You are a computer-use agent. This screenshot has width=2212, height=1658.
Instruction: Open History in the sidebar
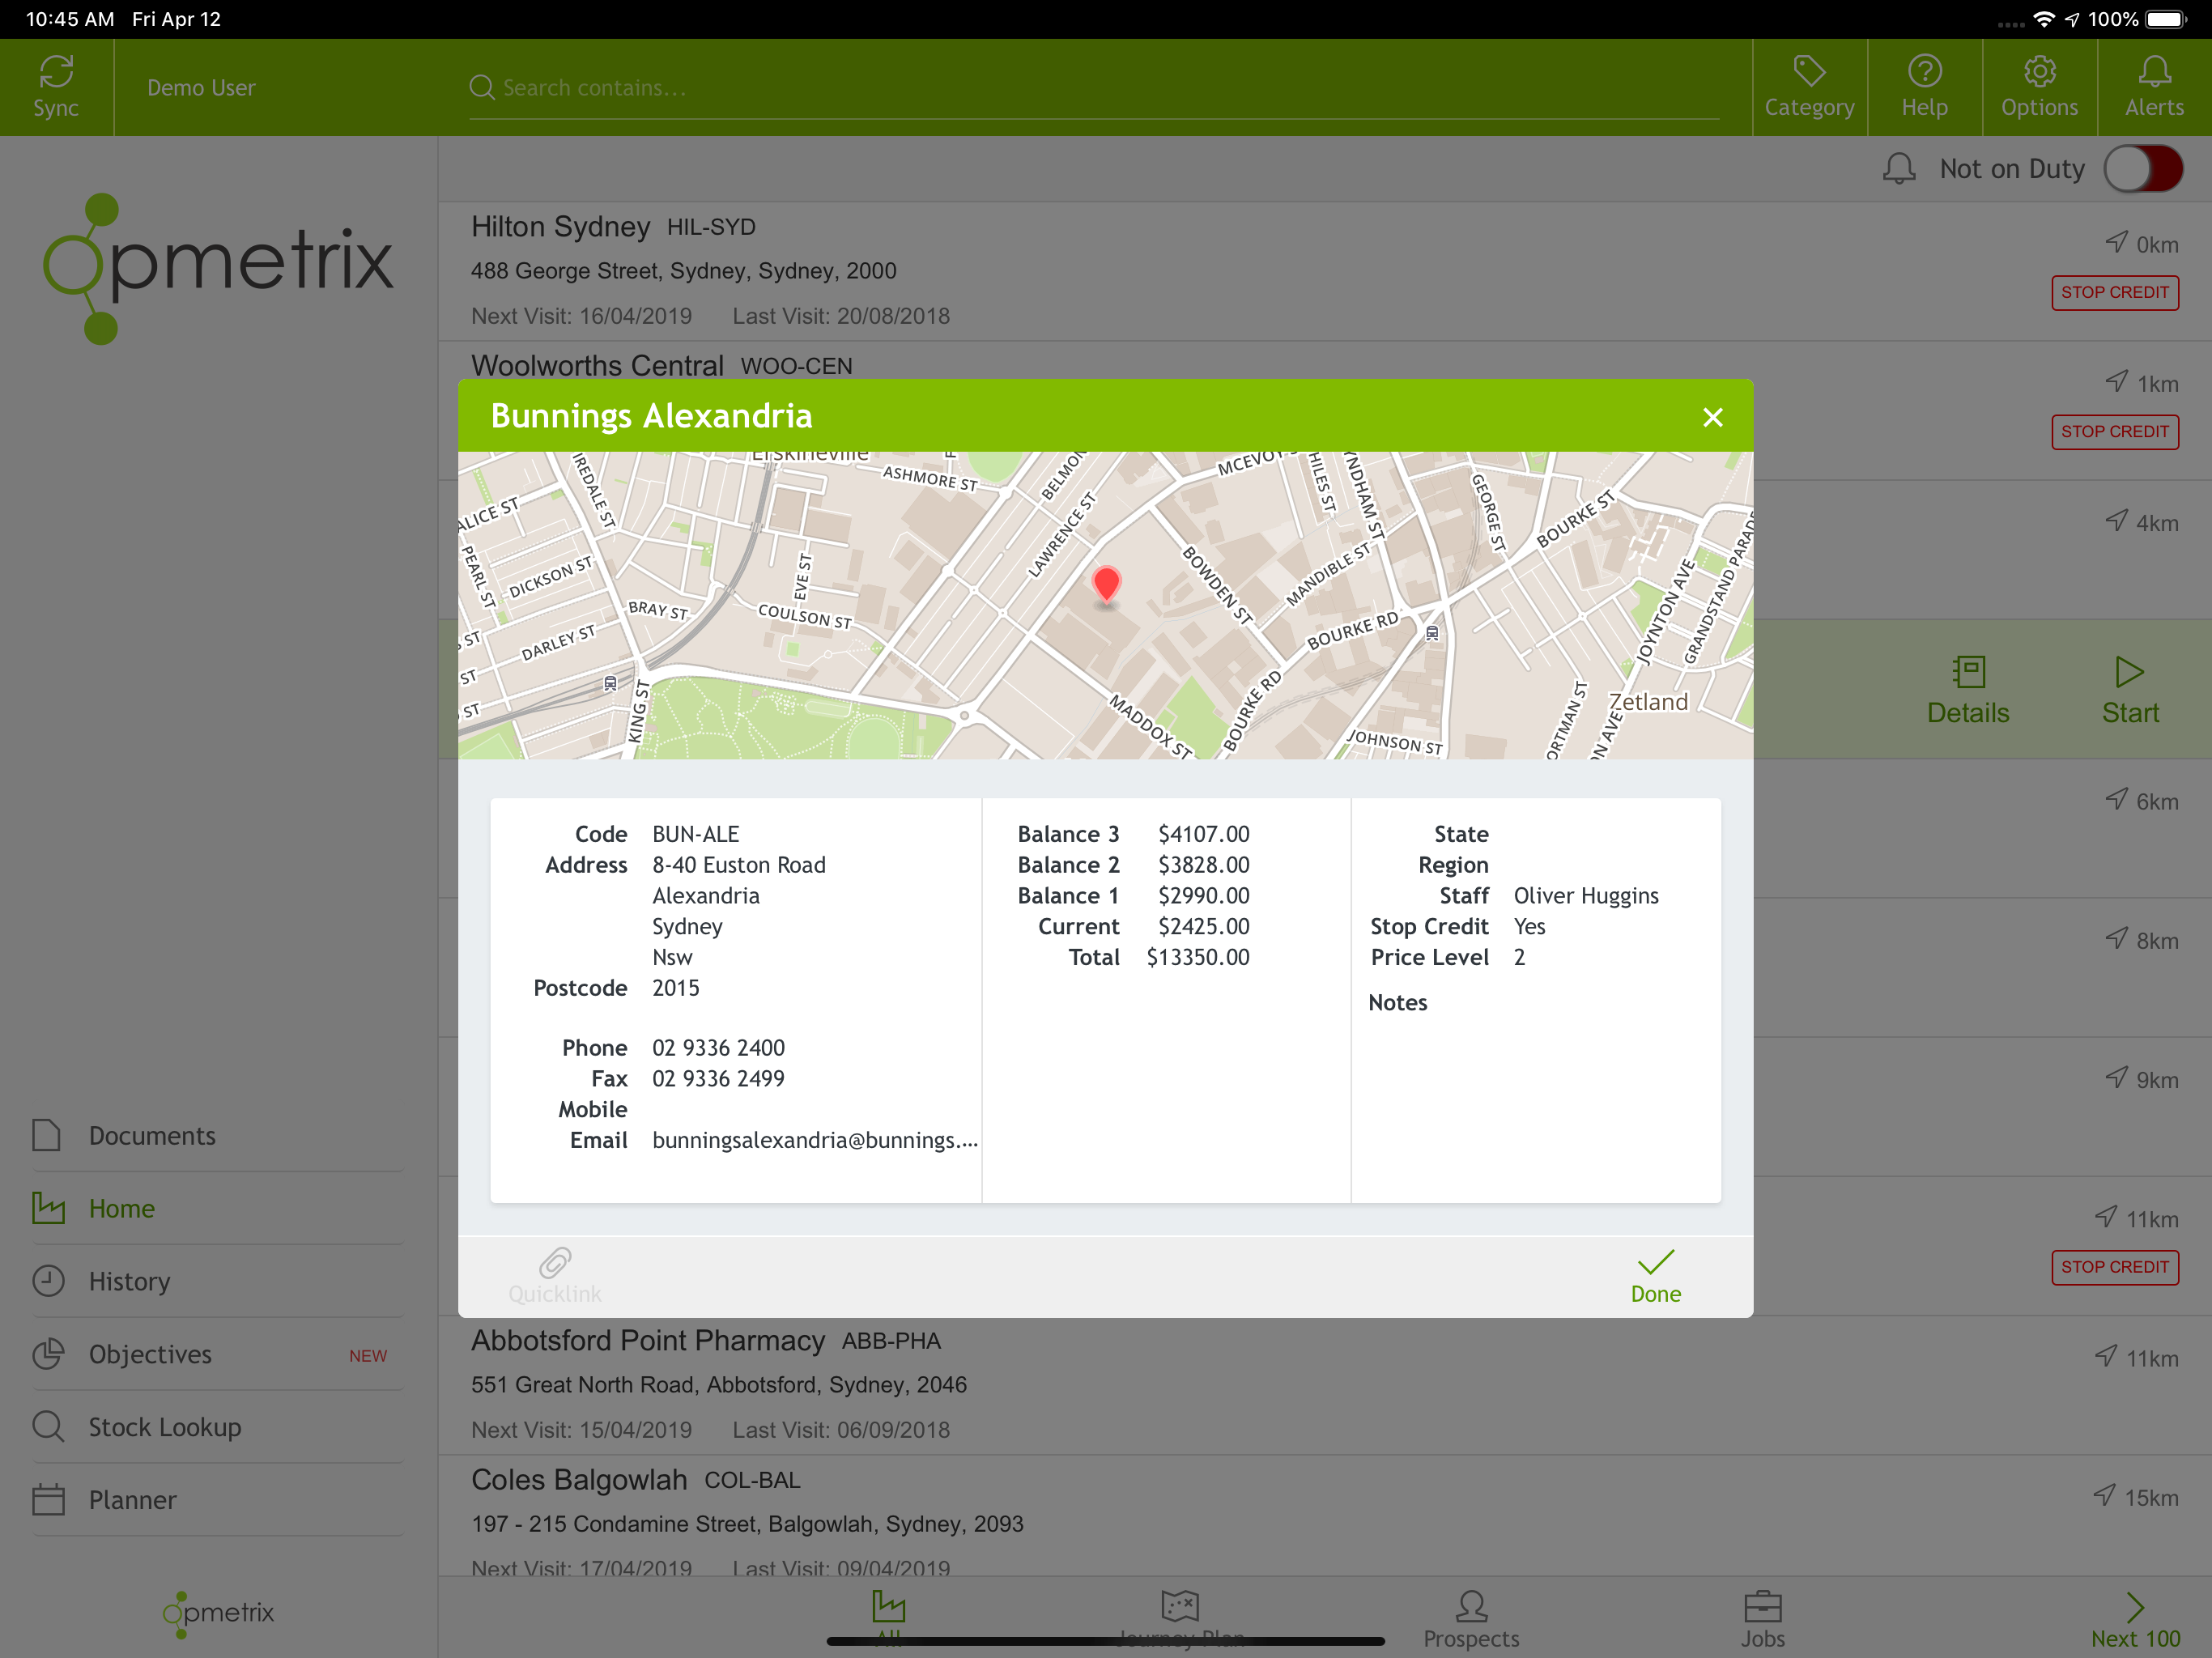218,1282
